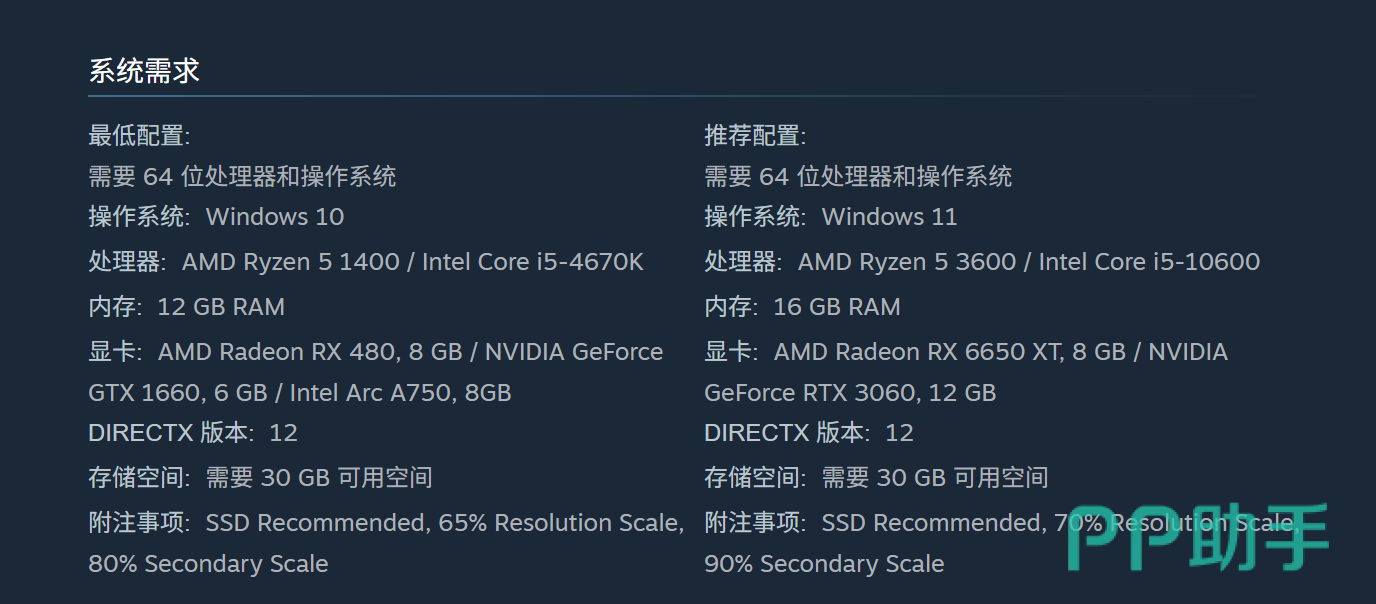Click the recommended 存储空间 30 GB entry

click(876, 478)
